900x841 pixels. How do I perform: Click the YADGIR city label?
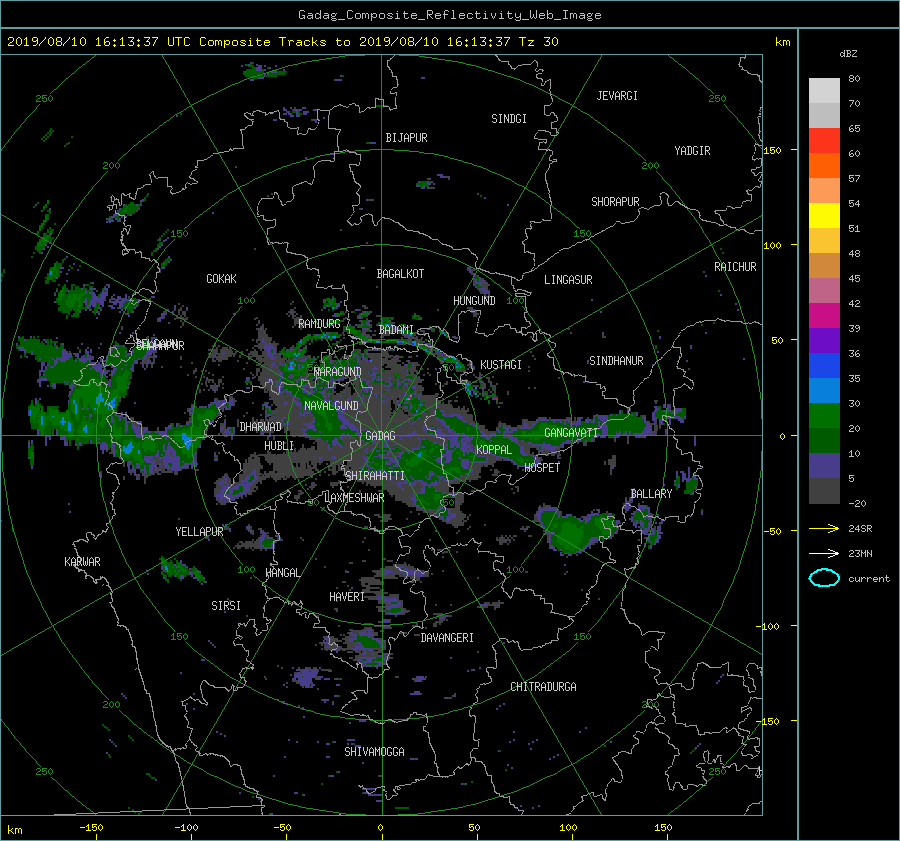(x=692, y=151)
